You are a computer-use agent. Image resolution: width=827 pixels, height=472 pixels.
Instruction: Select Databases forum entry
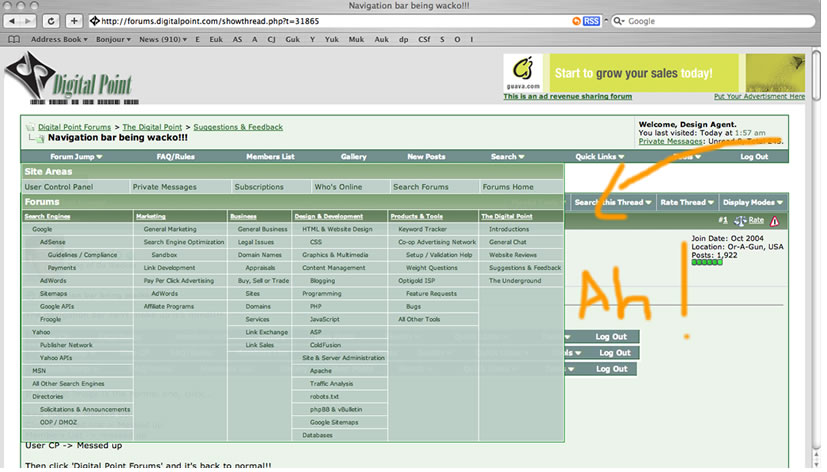[x=318, y=435]
